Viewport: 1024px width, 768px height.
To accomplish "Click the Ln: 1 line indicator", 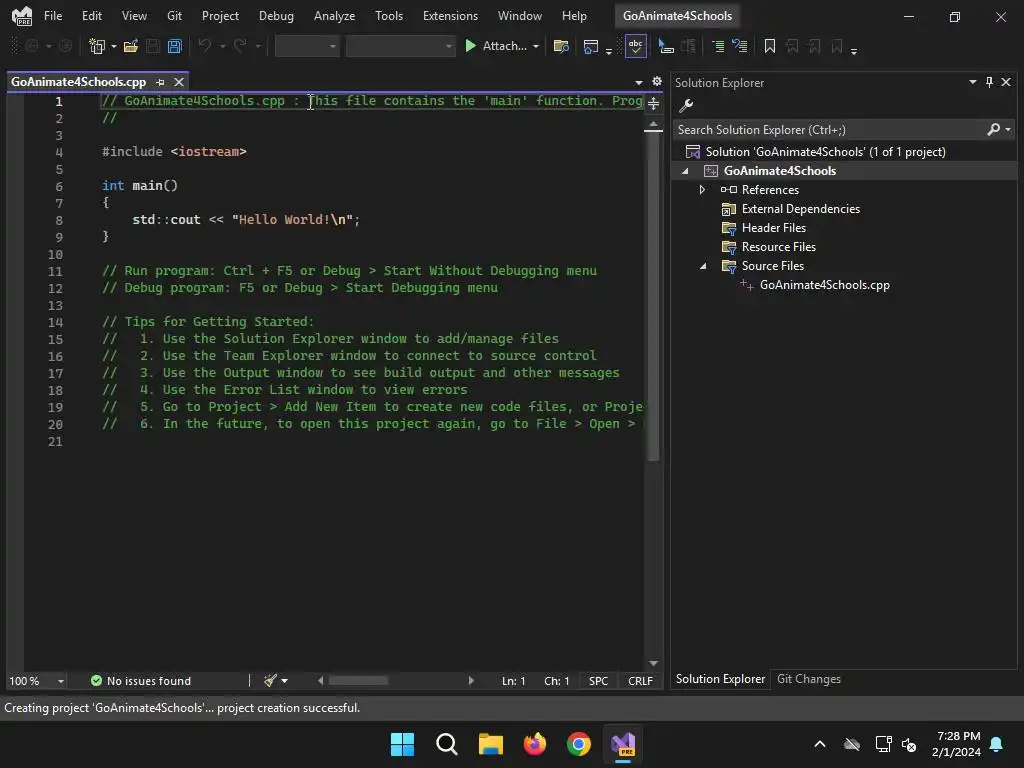I will pyautogui.click(x=513, y=680).
